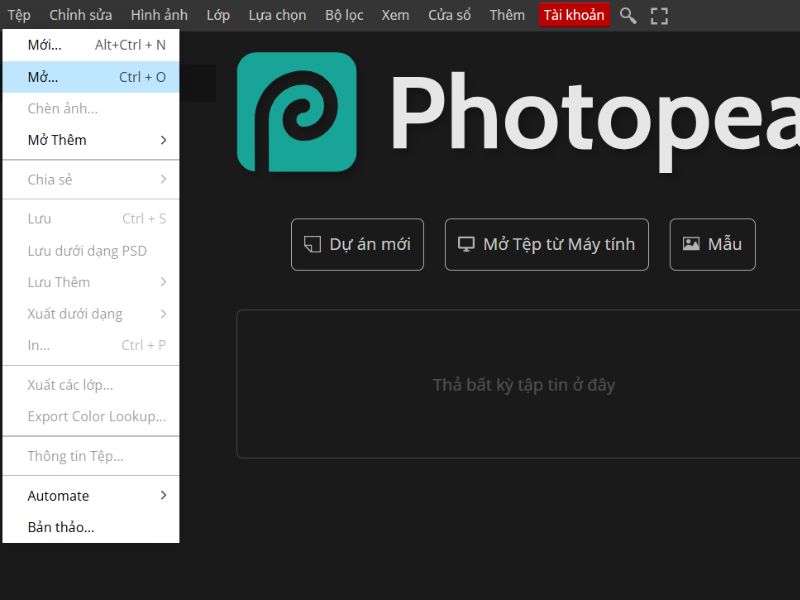This screenshot has height=600, width=800.
Task: Choose Mới... to create new document
Action: (x=91, y=45)
